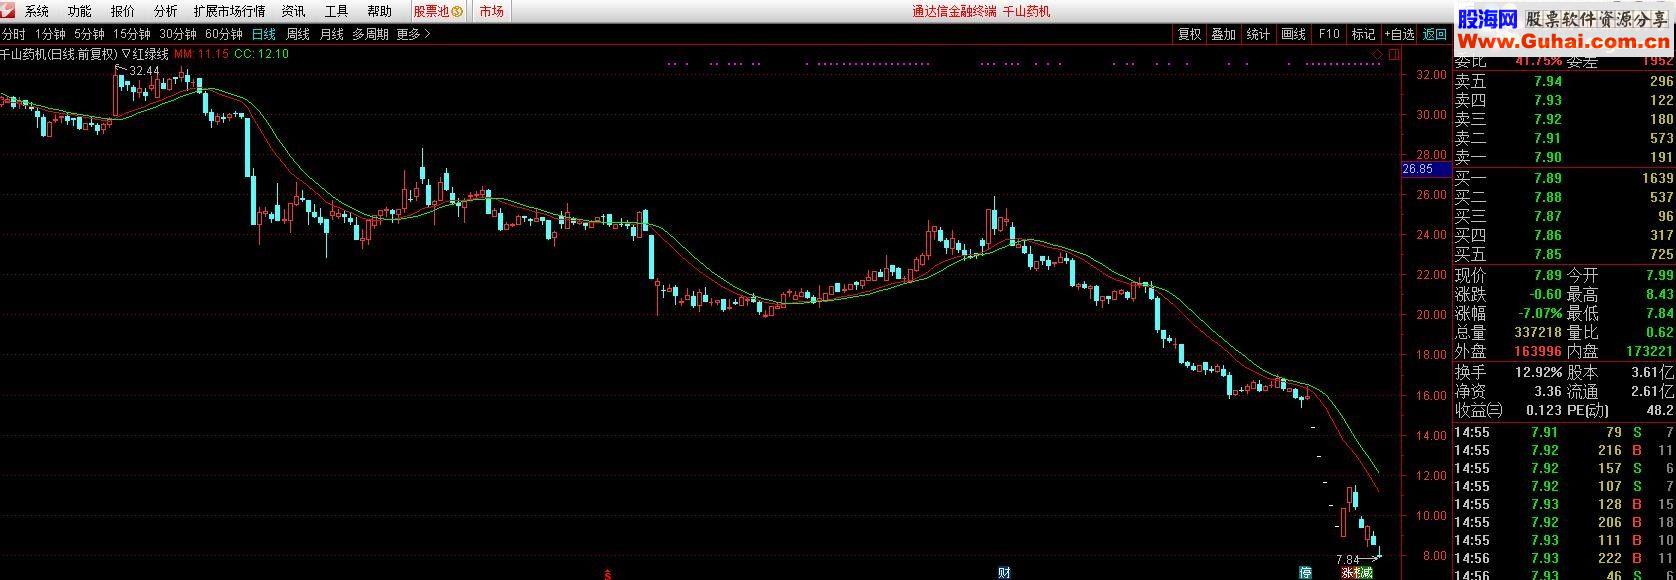
Task: Select the 卖五 ask row at 7.94
Action: click(1564, 82)
